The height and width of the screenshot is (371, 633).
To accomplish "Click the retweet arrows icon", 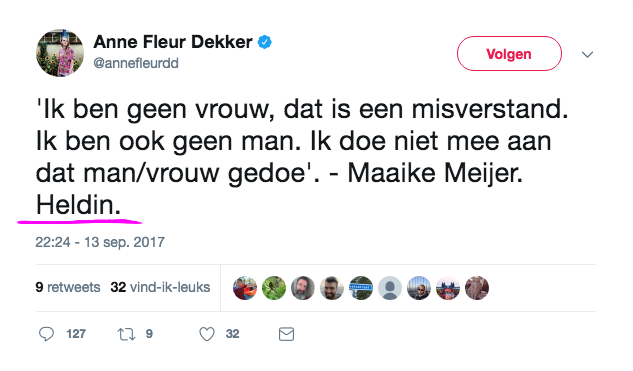I will click(126, 334).
